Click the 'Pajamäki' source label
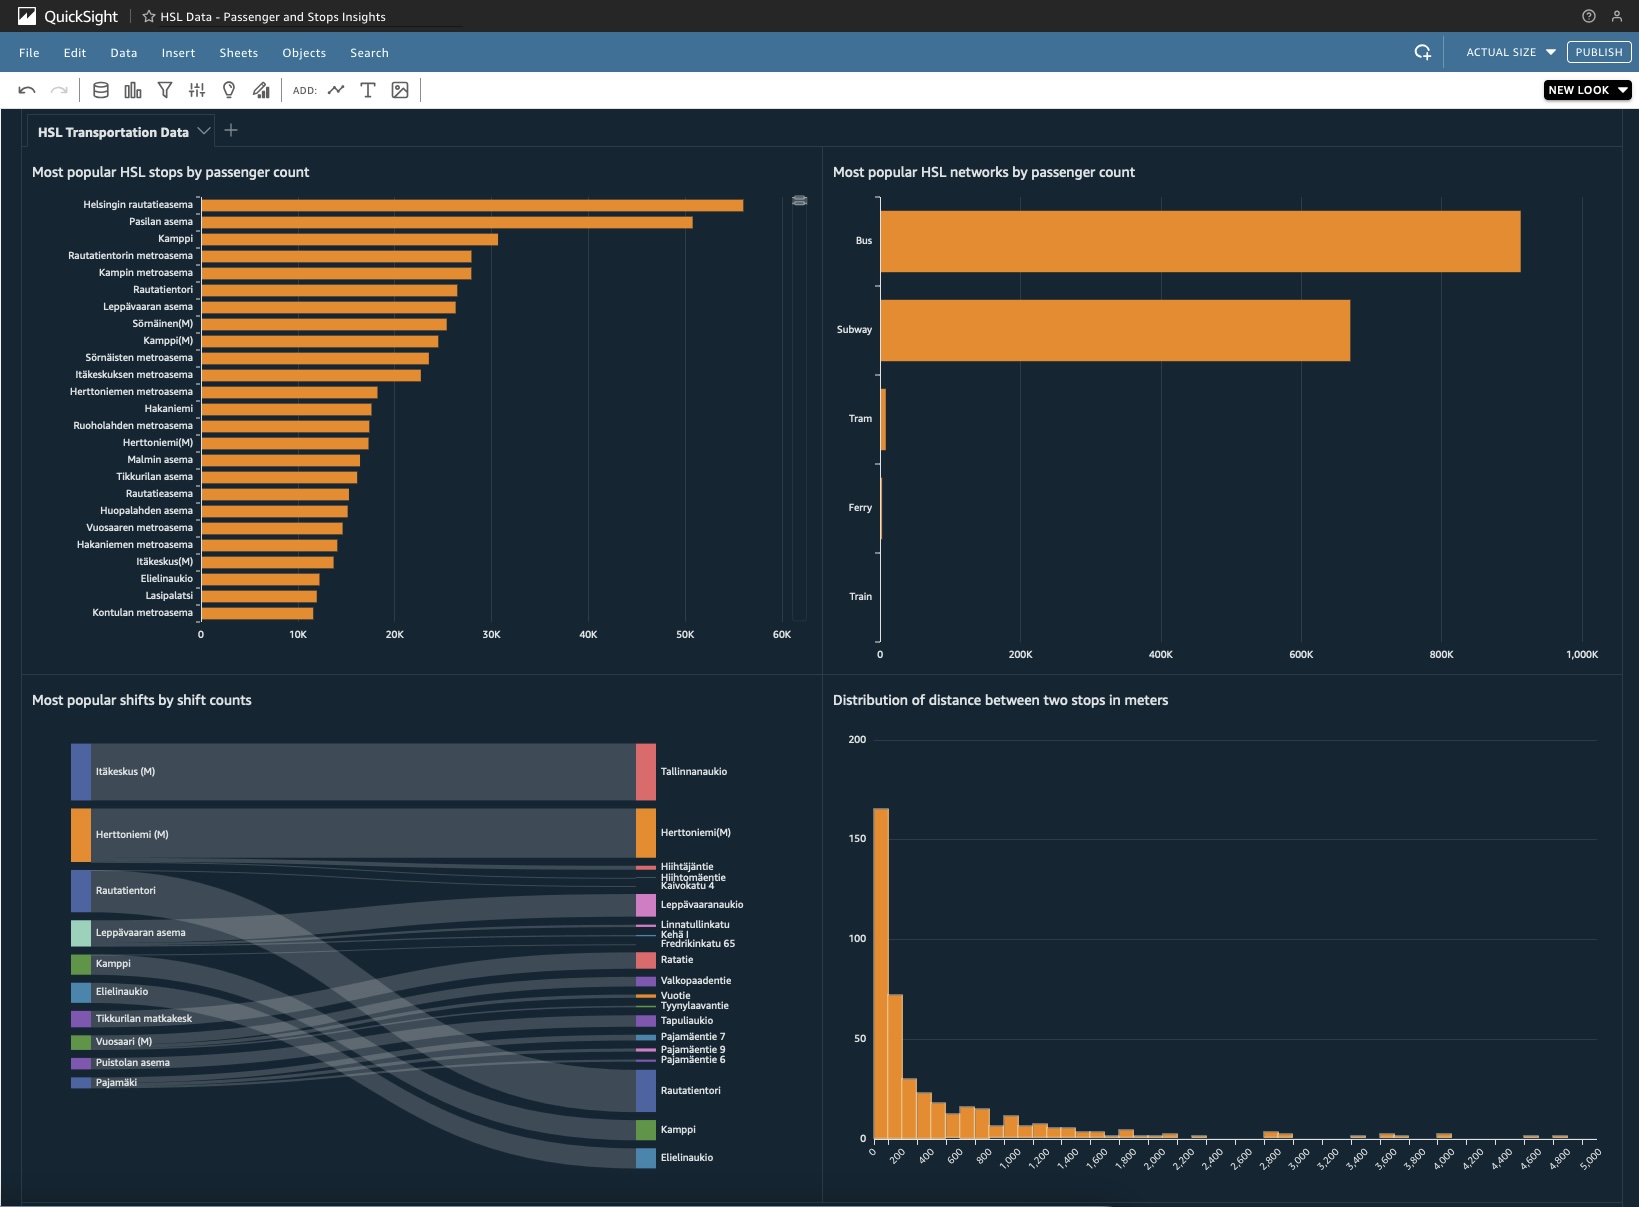The width and height of the screenshot is (1639, 1207). pyautogui.click(x=116, y=1083)
